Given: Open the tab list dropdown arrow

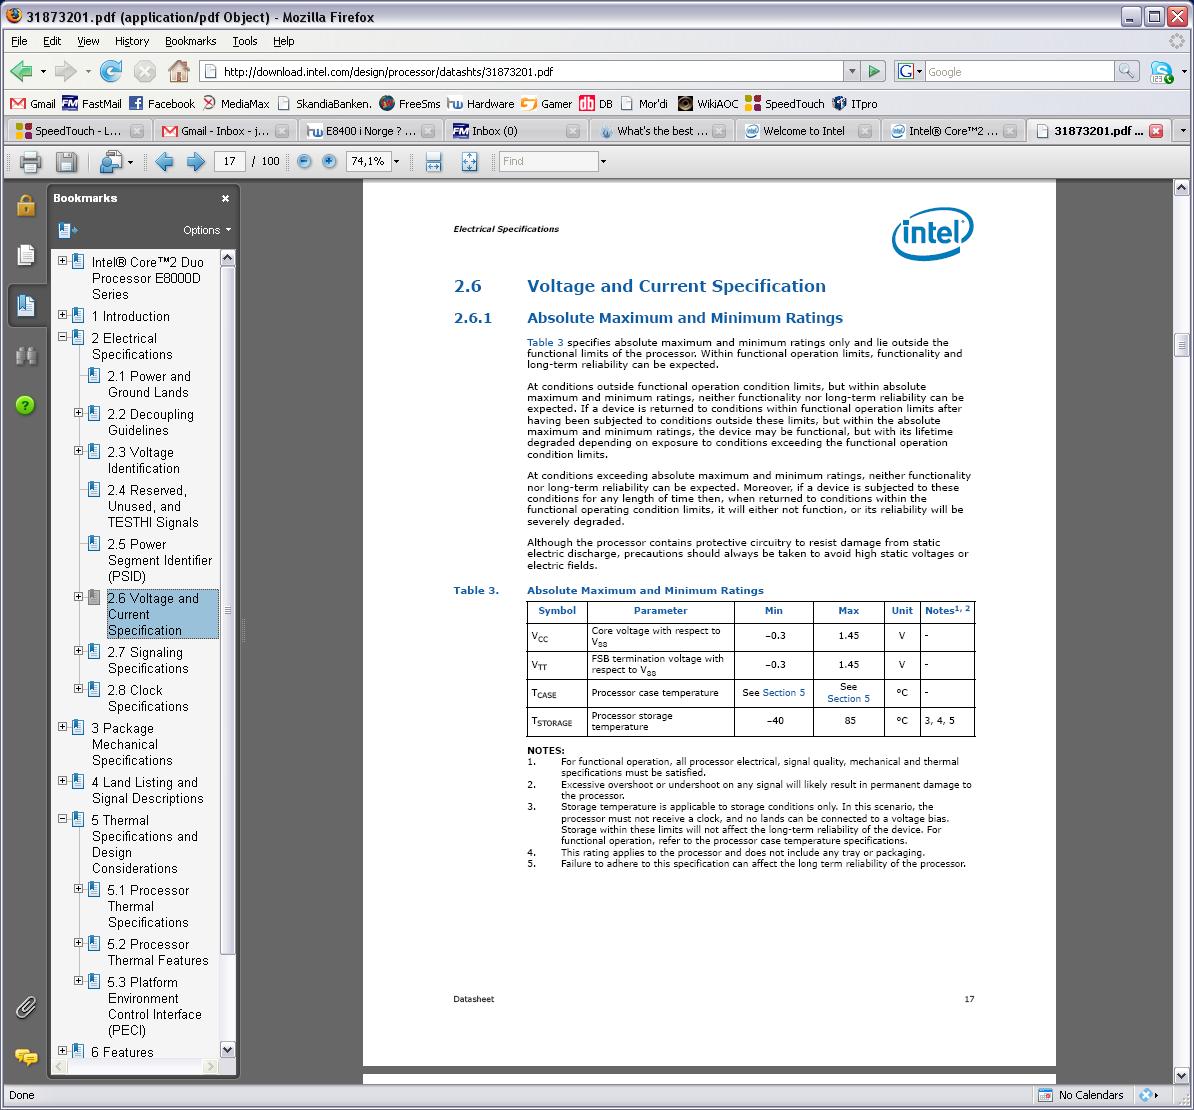Looking at the screenshot, I should tap(1183, 131).
